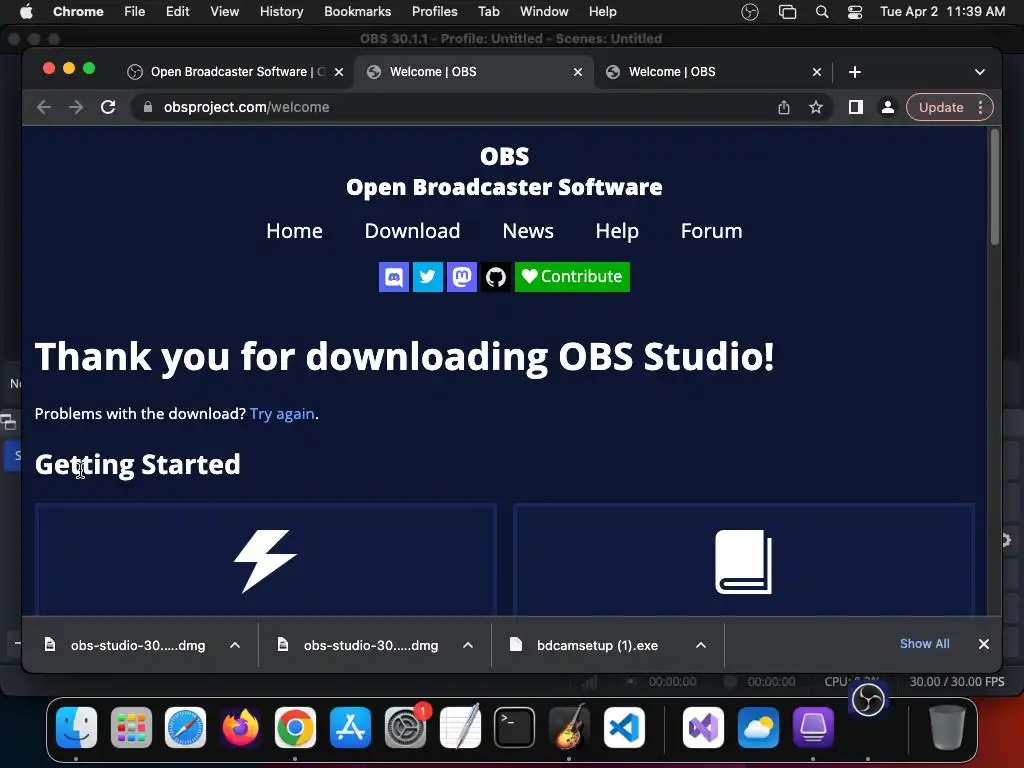Expand options for bdcamsetup (1).exe download
This screenshot has width=1024, height=768.
point(701,645)
